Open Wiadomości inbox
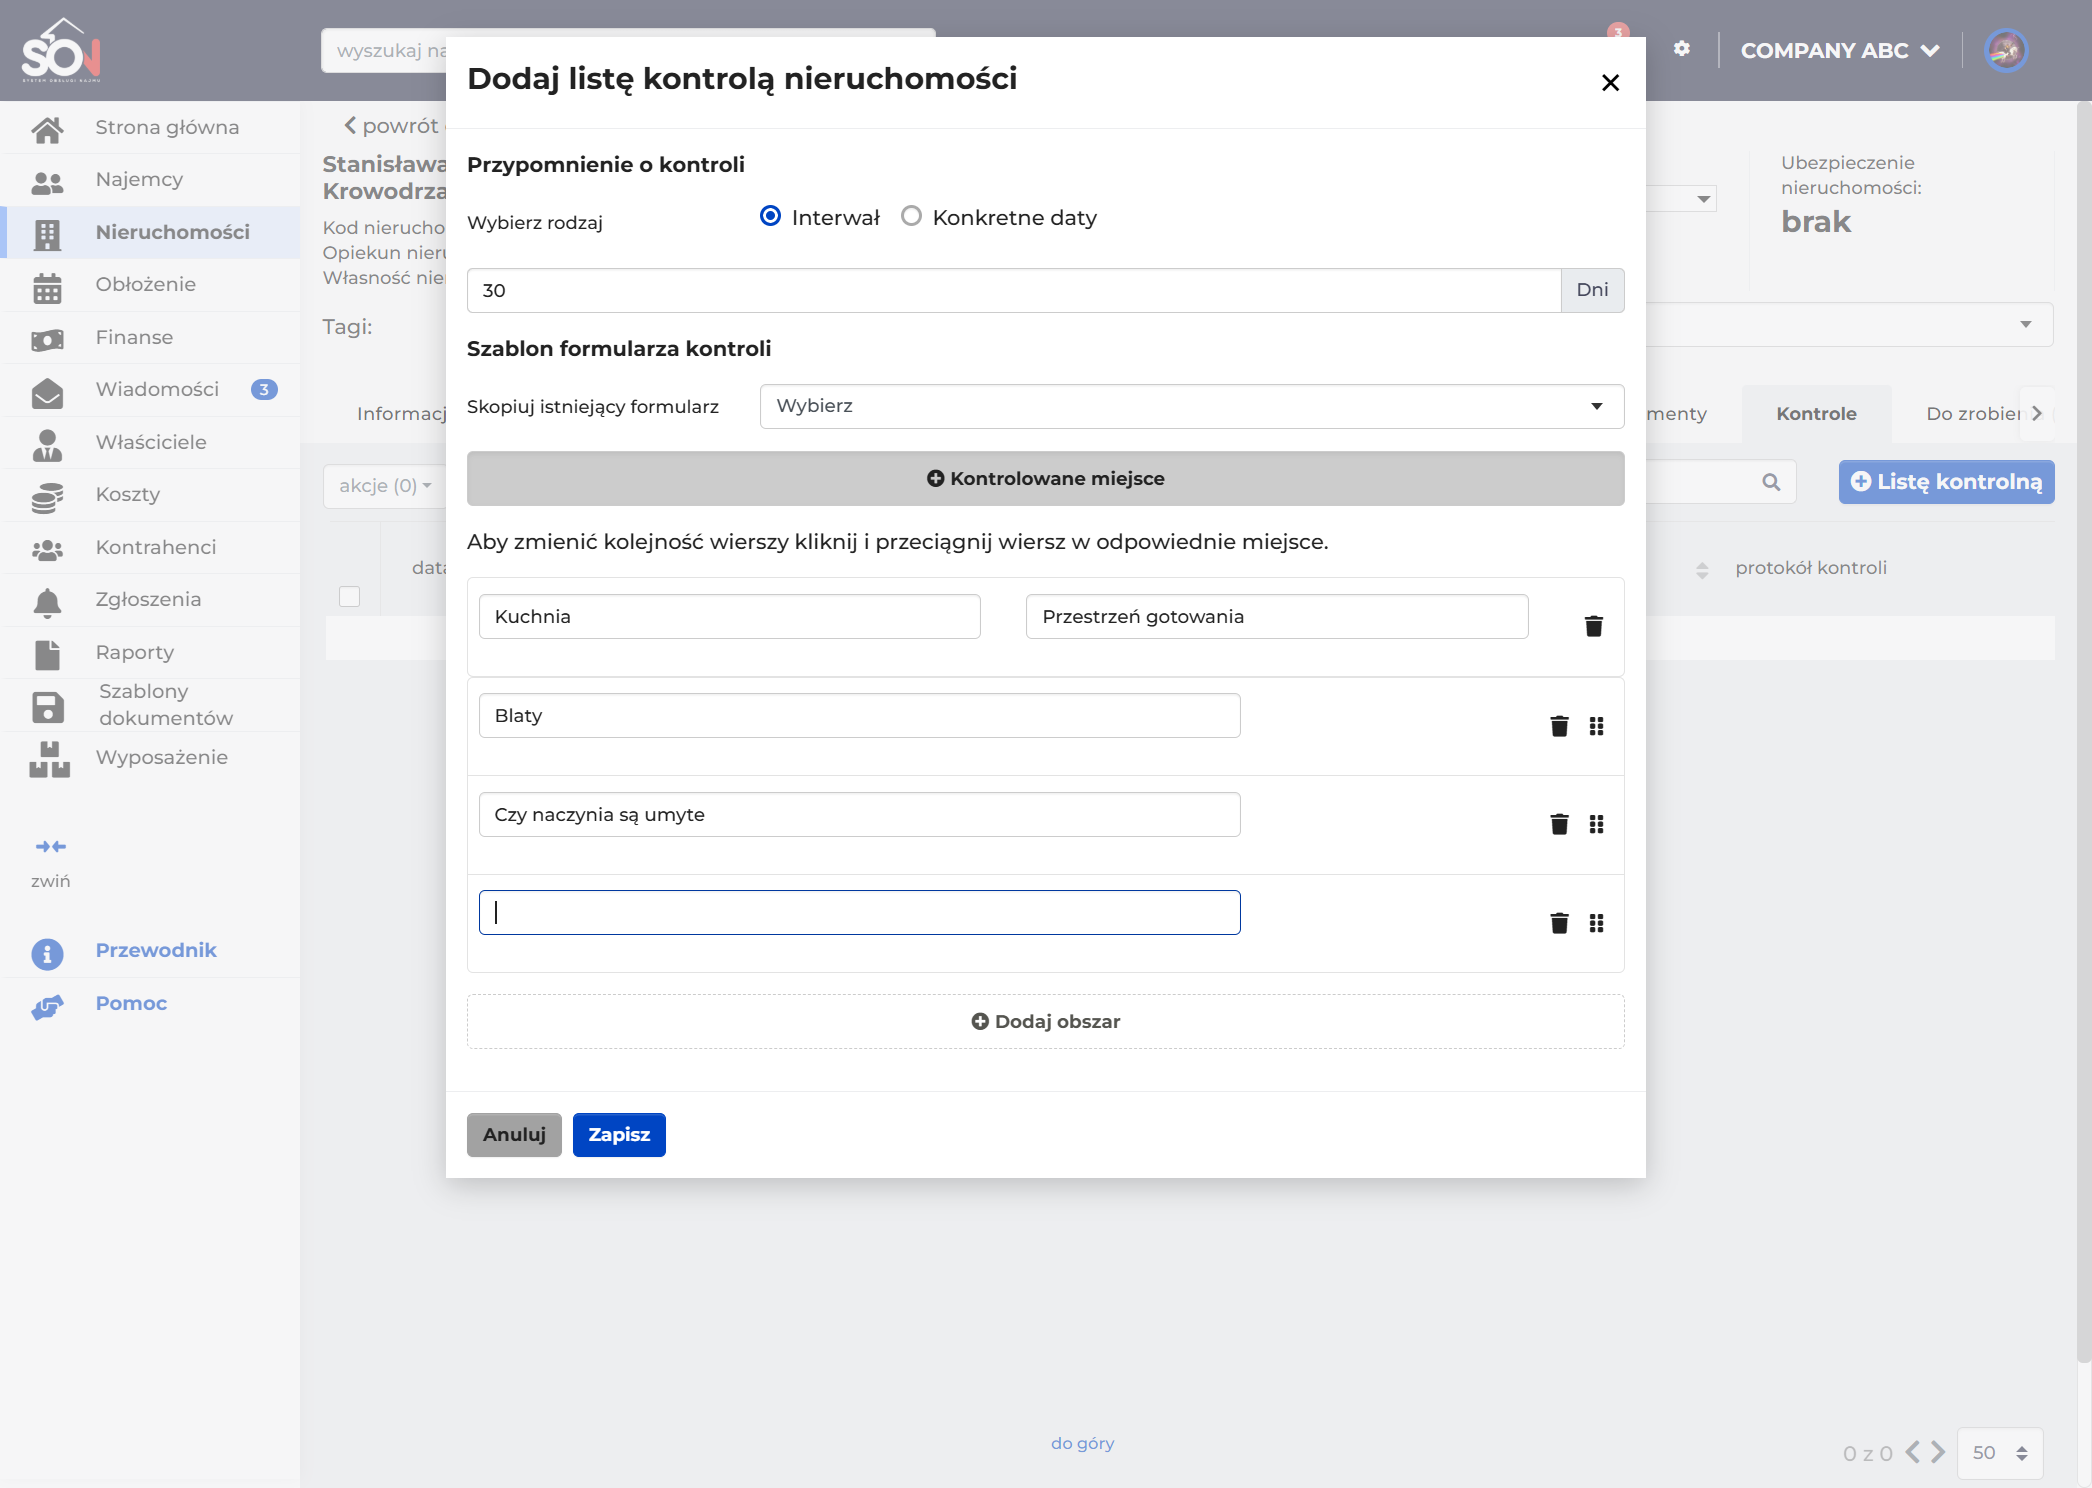 click(x=150, y=390)
